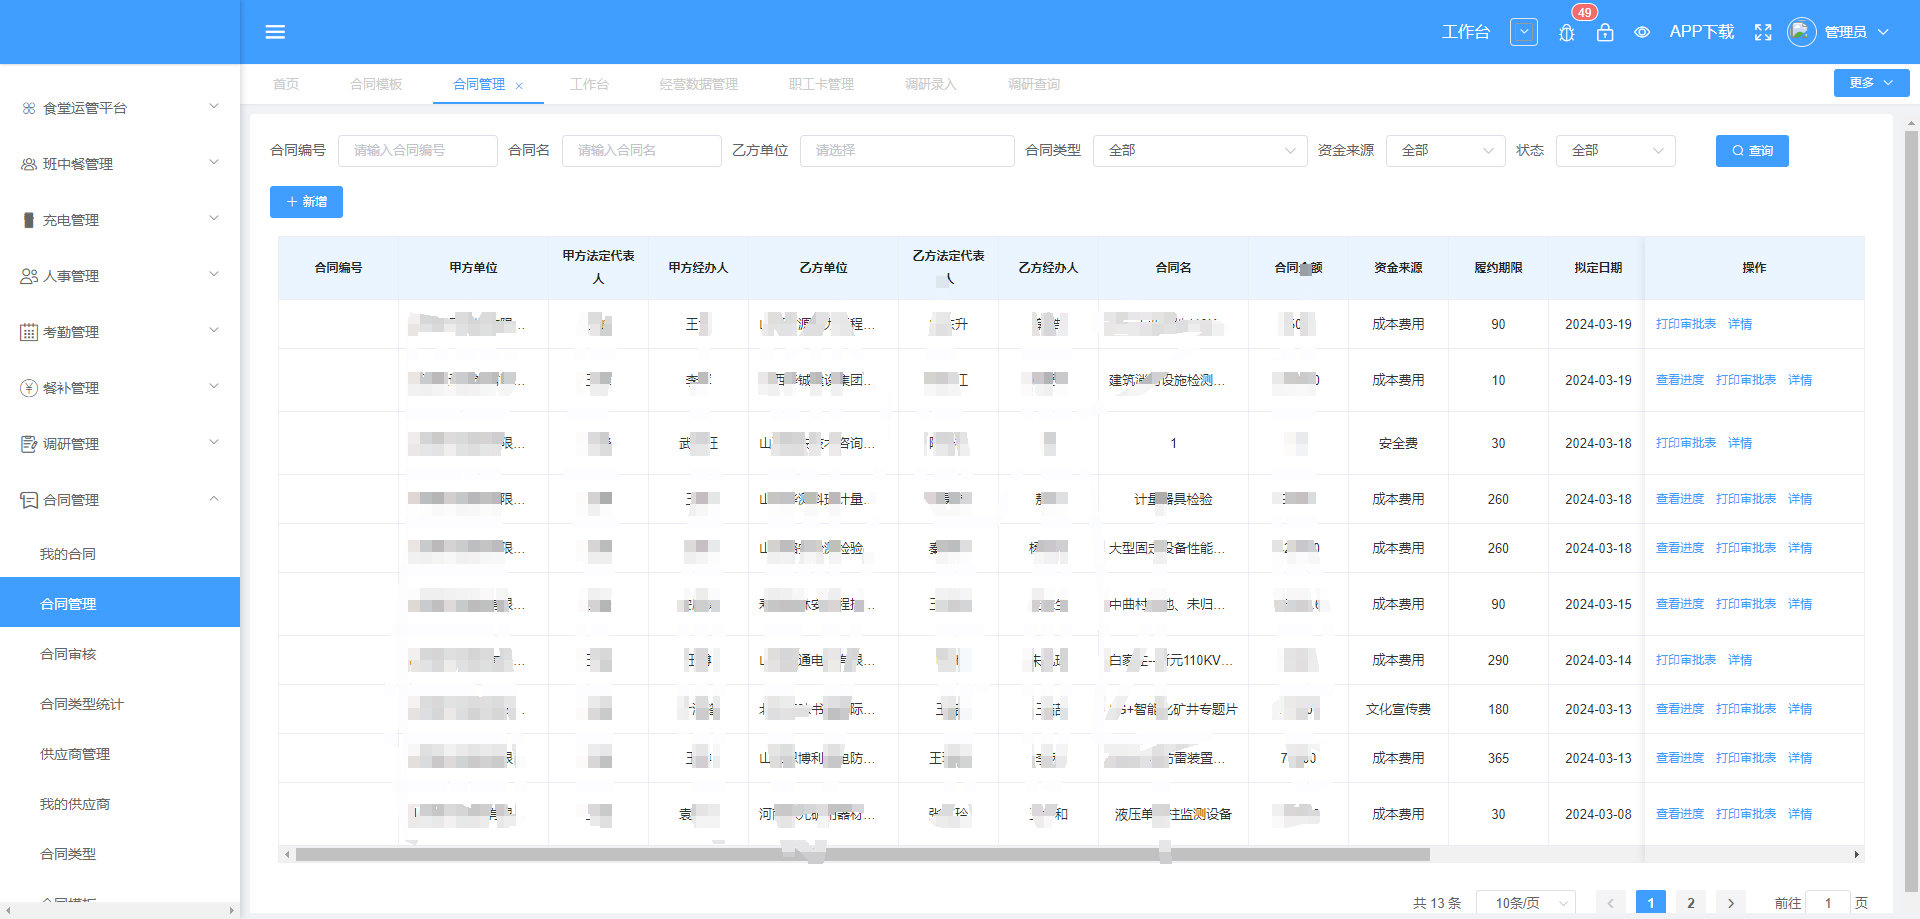
Task: Switch to 工作台 tab
Action: tap(589, 84)
